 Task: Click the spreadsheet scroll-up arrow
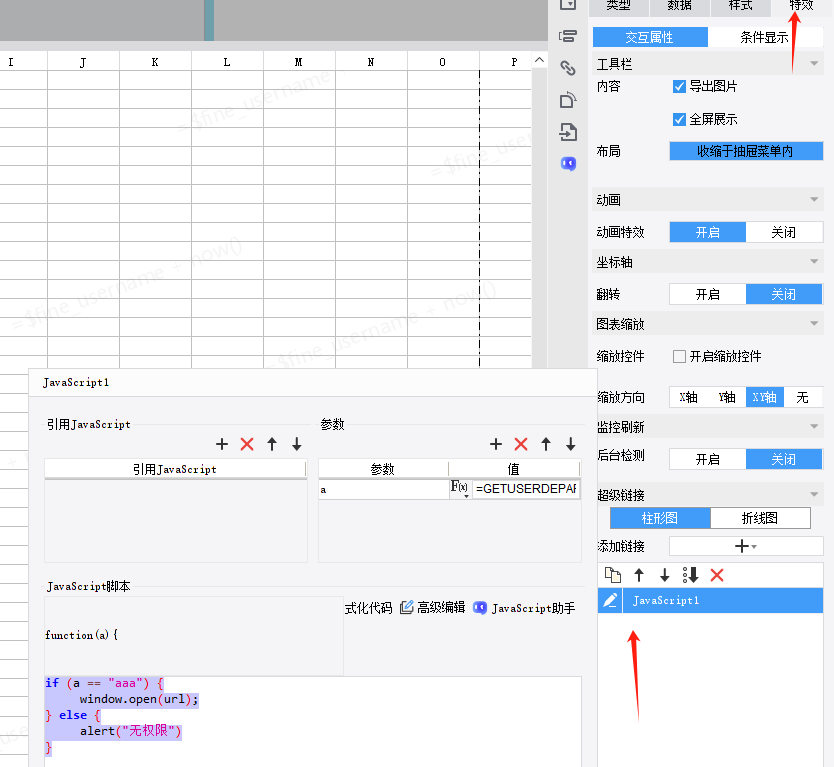pos(539,60)
